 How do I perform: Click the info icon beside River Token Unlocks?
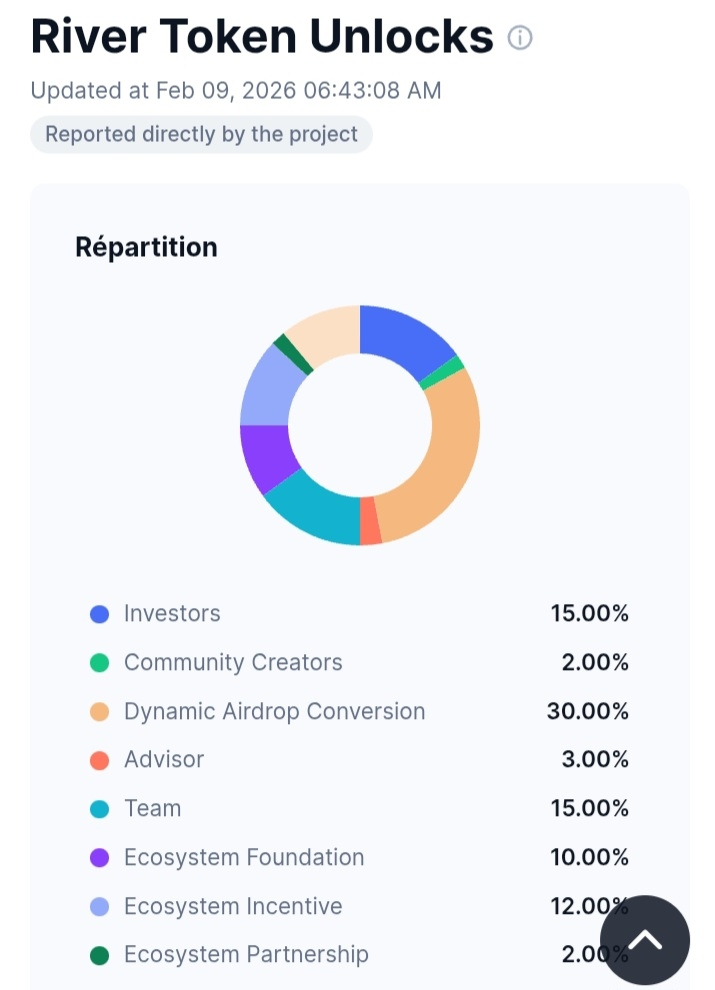point(520,38)
